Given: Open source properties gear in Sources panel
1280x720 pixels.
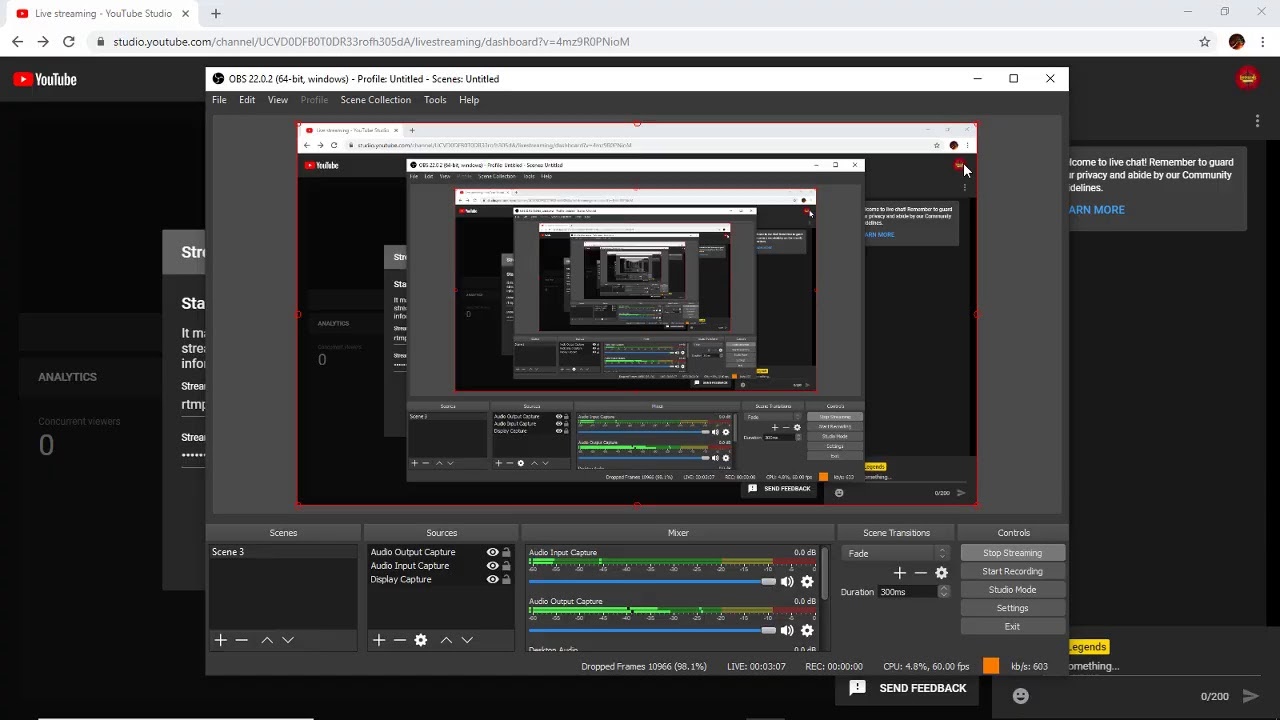Looking at the screenshot, I should [421, 640].
